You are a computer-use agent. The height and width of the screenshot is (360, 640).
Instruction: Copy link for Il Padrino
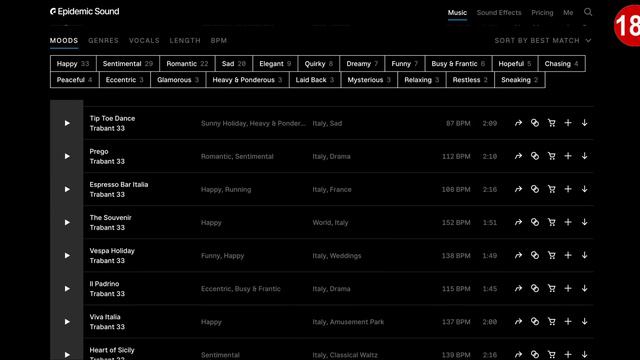pyautogui.click(x=535, y=288)
